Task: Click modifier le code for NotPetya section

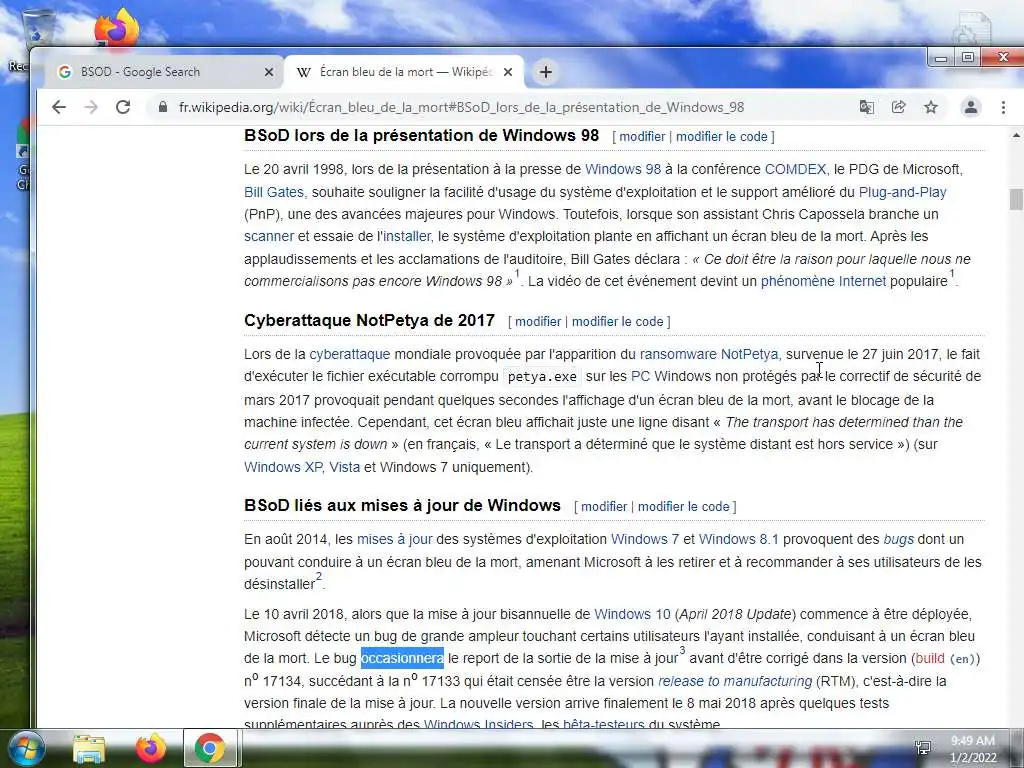Action: 618,321
